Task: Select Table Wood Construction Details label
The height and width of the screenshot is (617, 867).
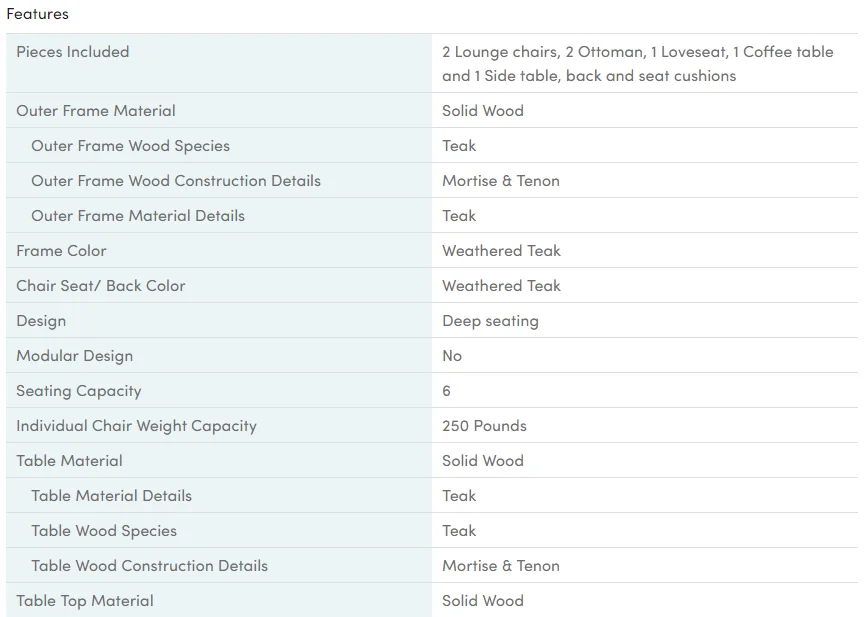Action: (x=149, y=566)
